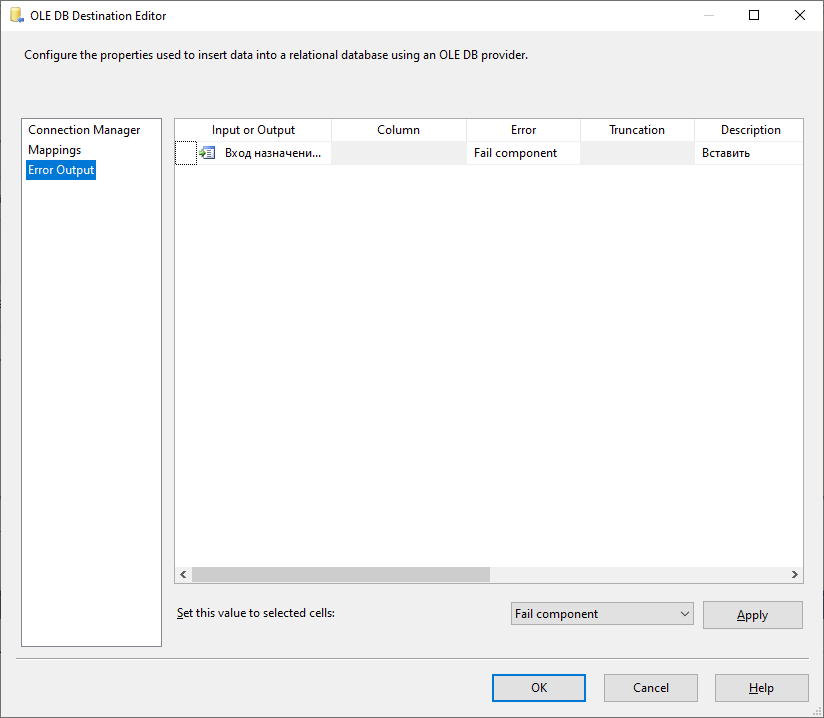Click the OLE DB Destination icon in title bar
Screen dimensions: 824x718
point(13,14)
